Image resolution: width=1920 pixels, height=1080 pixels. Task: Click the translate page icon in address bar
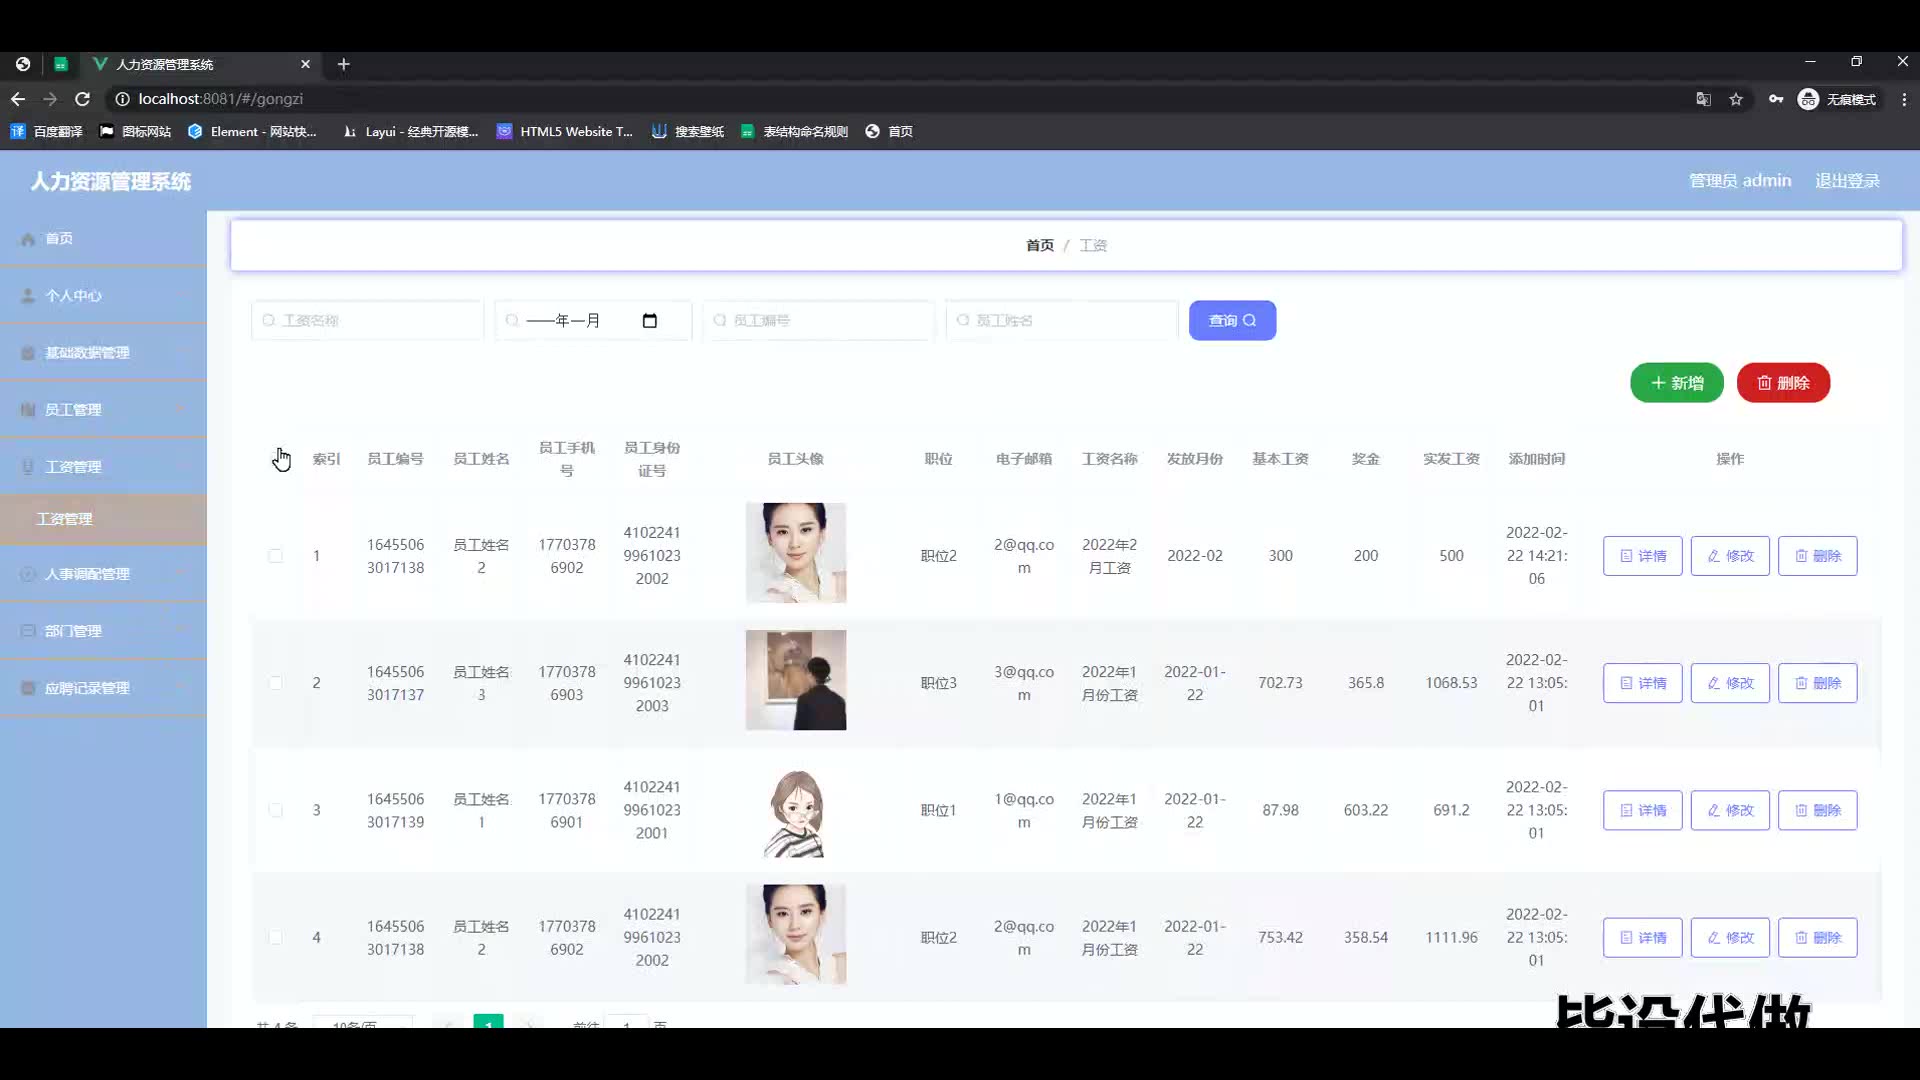[1703, 99]
